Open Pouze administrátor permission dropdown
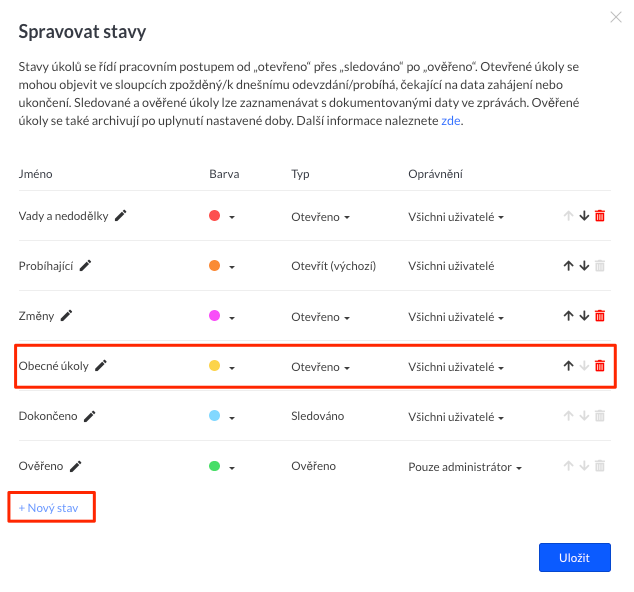Image resolution: width=634 pixels, height=592 pixels. [x=465, y=467]
